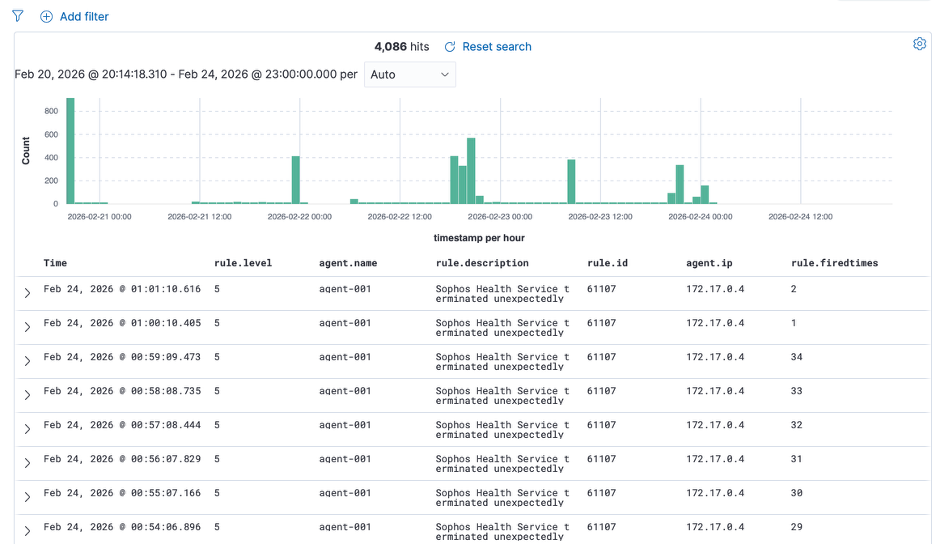936x544 pixels.
Task: Click histogram bar just before 2026-02-22 00:00
Action: (296, 180)
